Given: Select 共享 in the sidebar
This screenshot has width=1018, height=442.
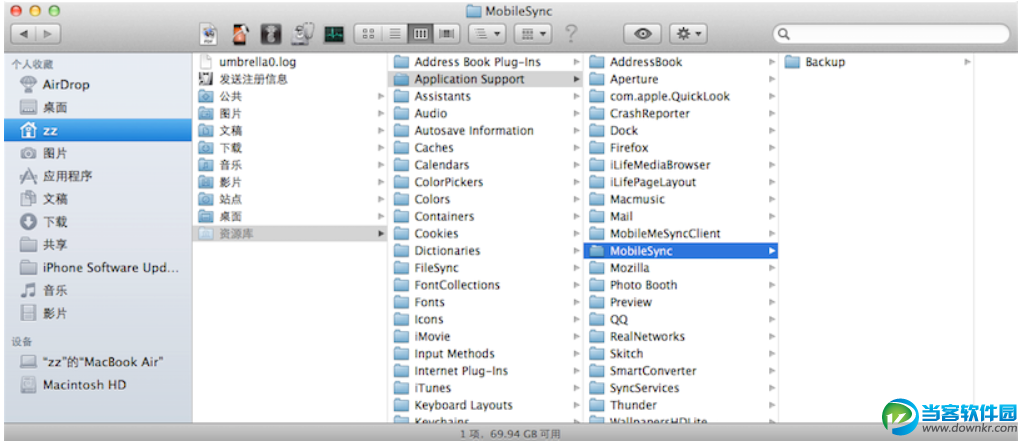Looking at the screenshot, I should 98,245.
